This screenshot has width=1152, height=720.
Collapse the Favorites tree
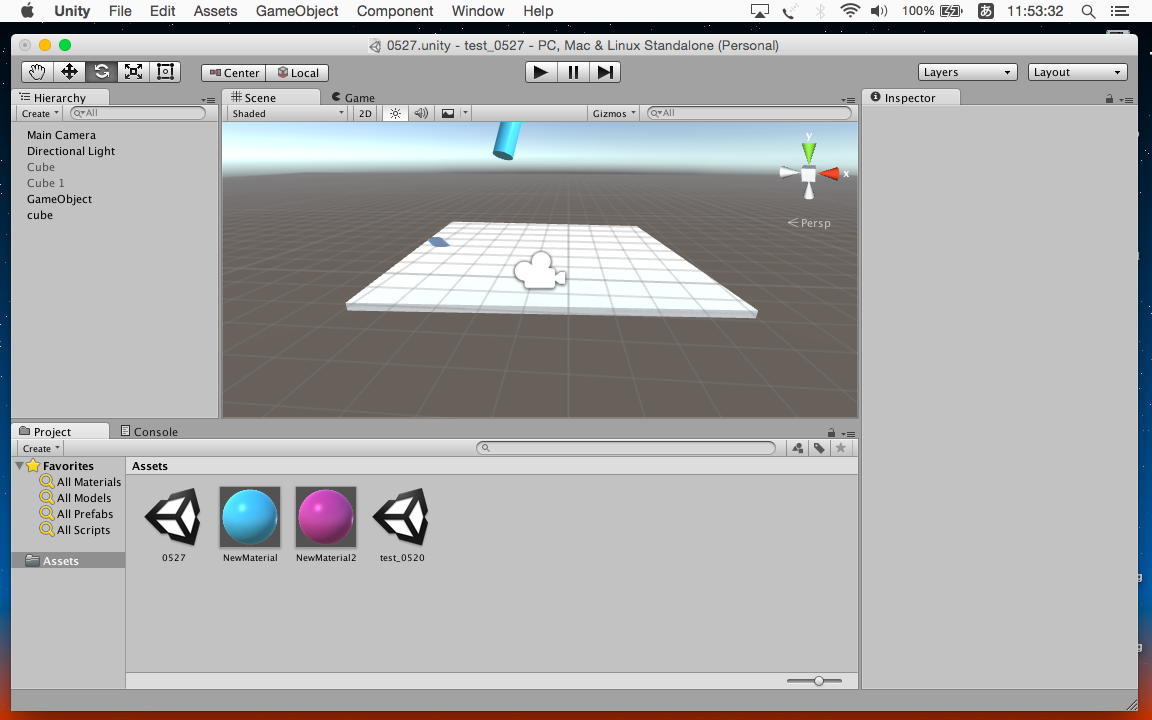click(20, 465)
